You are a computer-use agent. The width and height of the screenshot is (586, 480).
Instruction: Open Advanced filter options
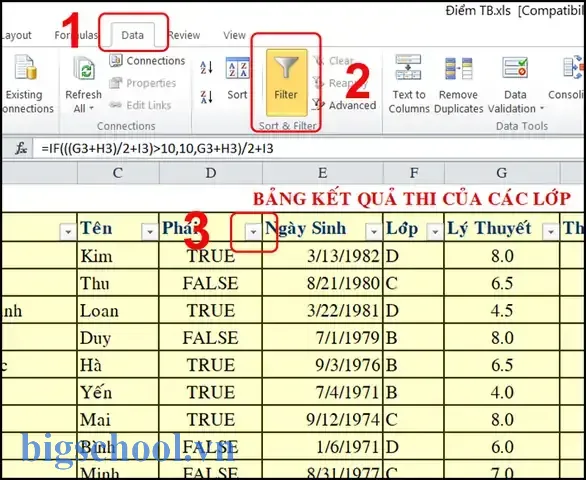tap(344, 105)
